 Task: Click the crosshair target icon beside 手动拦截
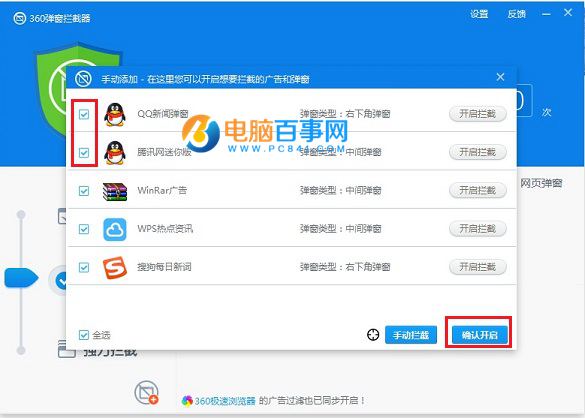coord(373,335)
